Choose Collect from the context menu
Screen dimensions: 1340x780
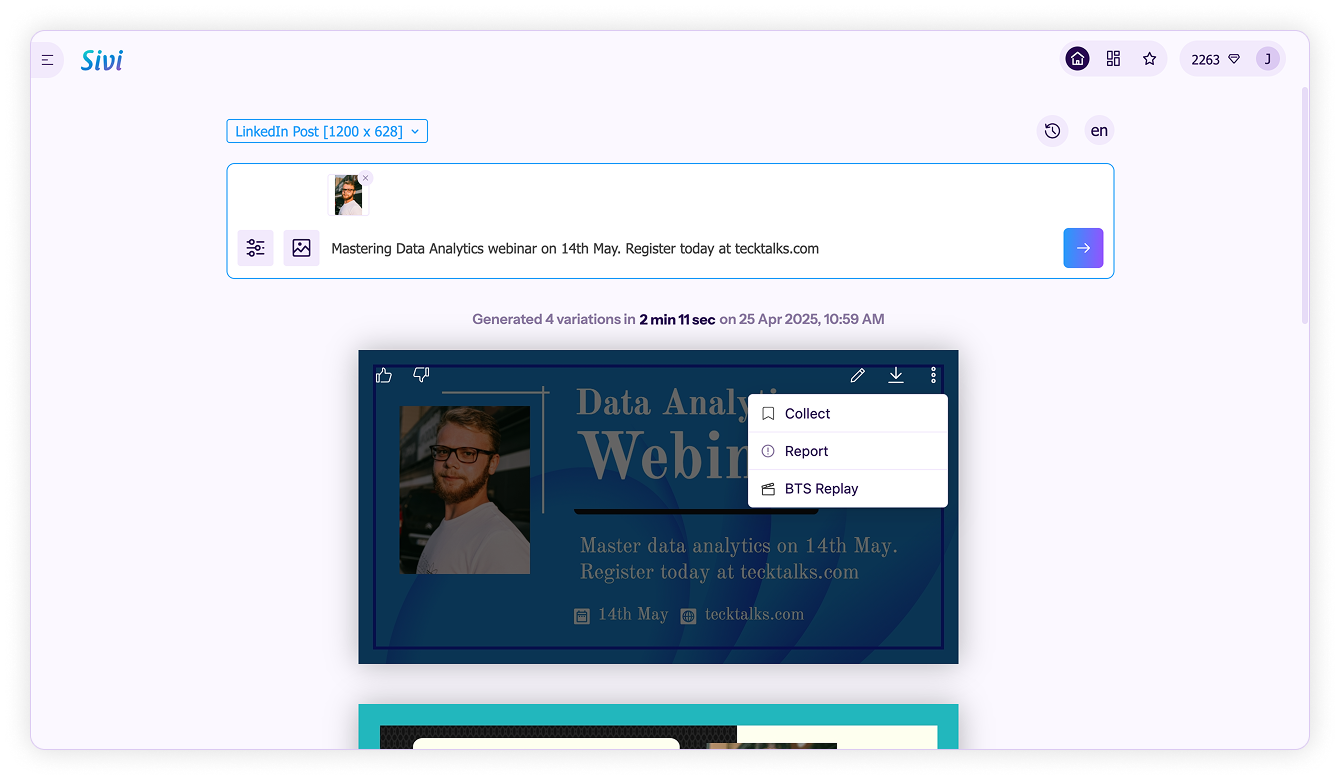[847, 414]
